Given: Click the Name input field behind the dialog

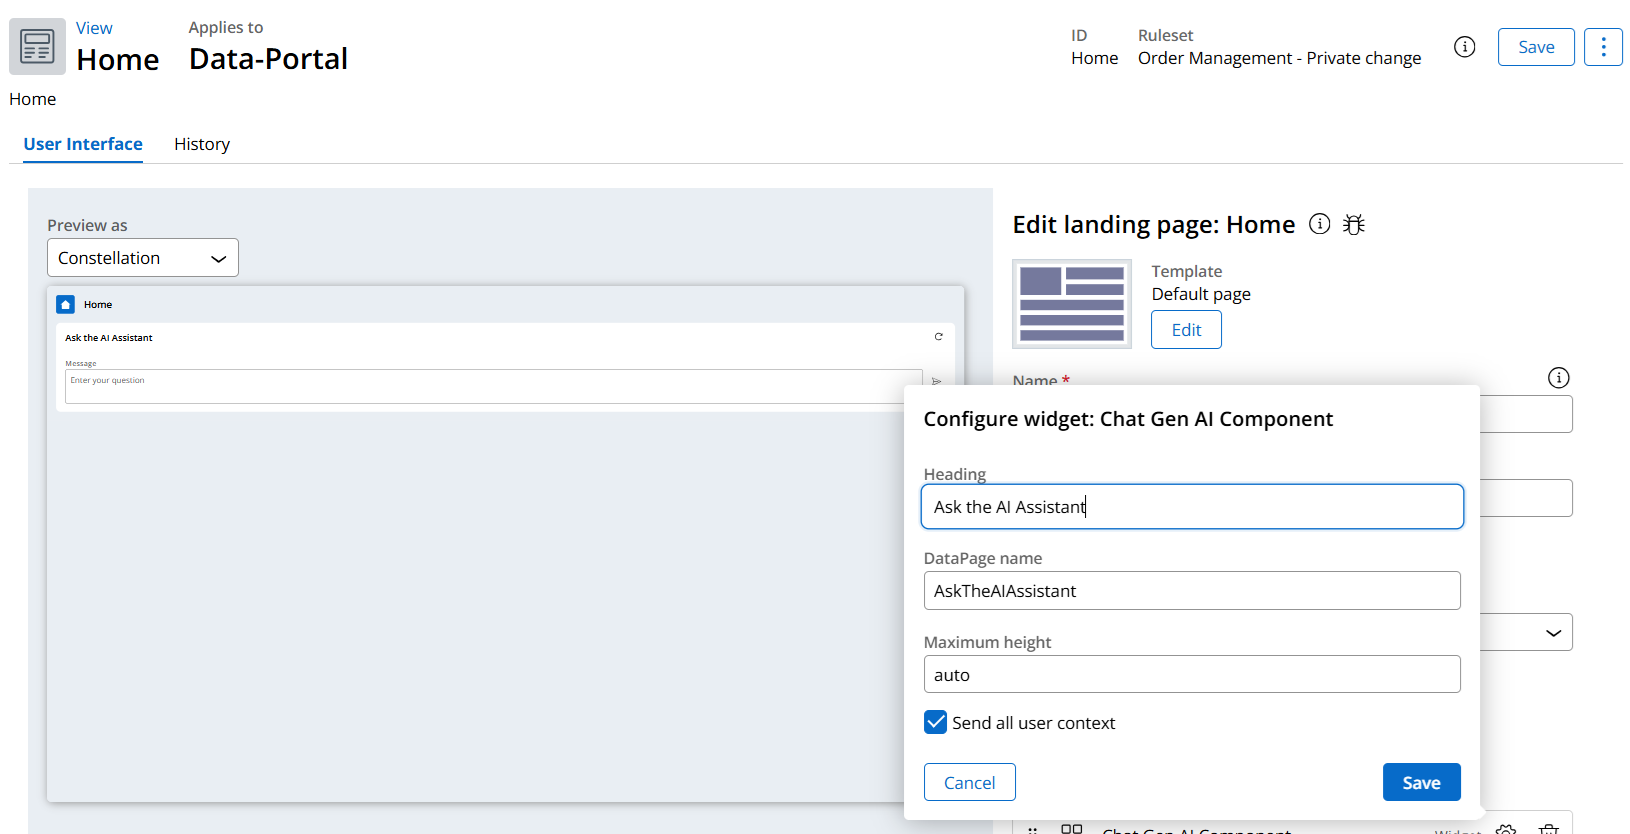Looking at the screenshot, I should [1525, 414].
